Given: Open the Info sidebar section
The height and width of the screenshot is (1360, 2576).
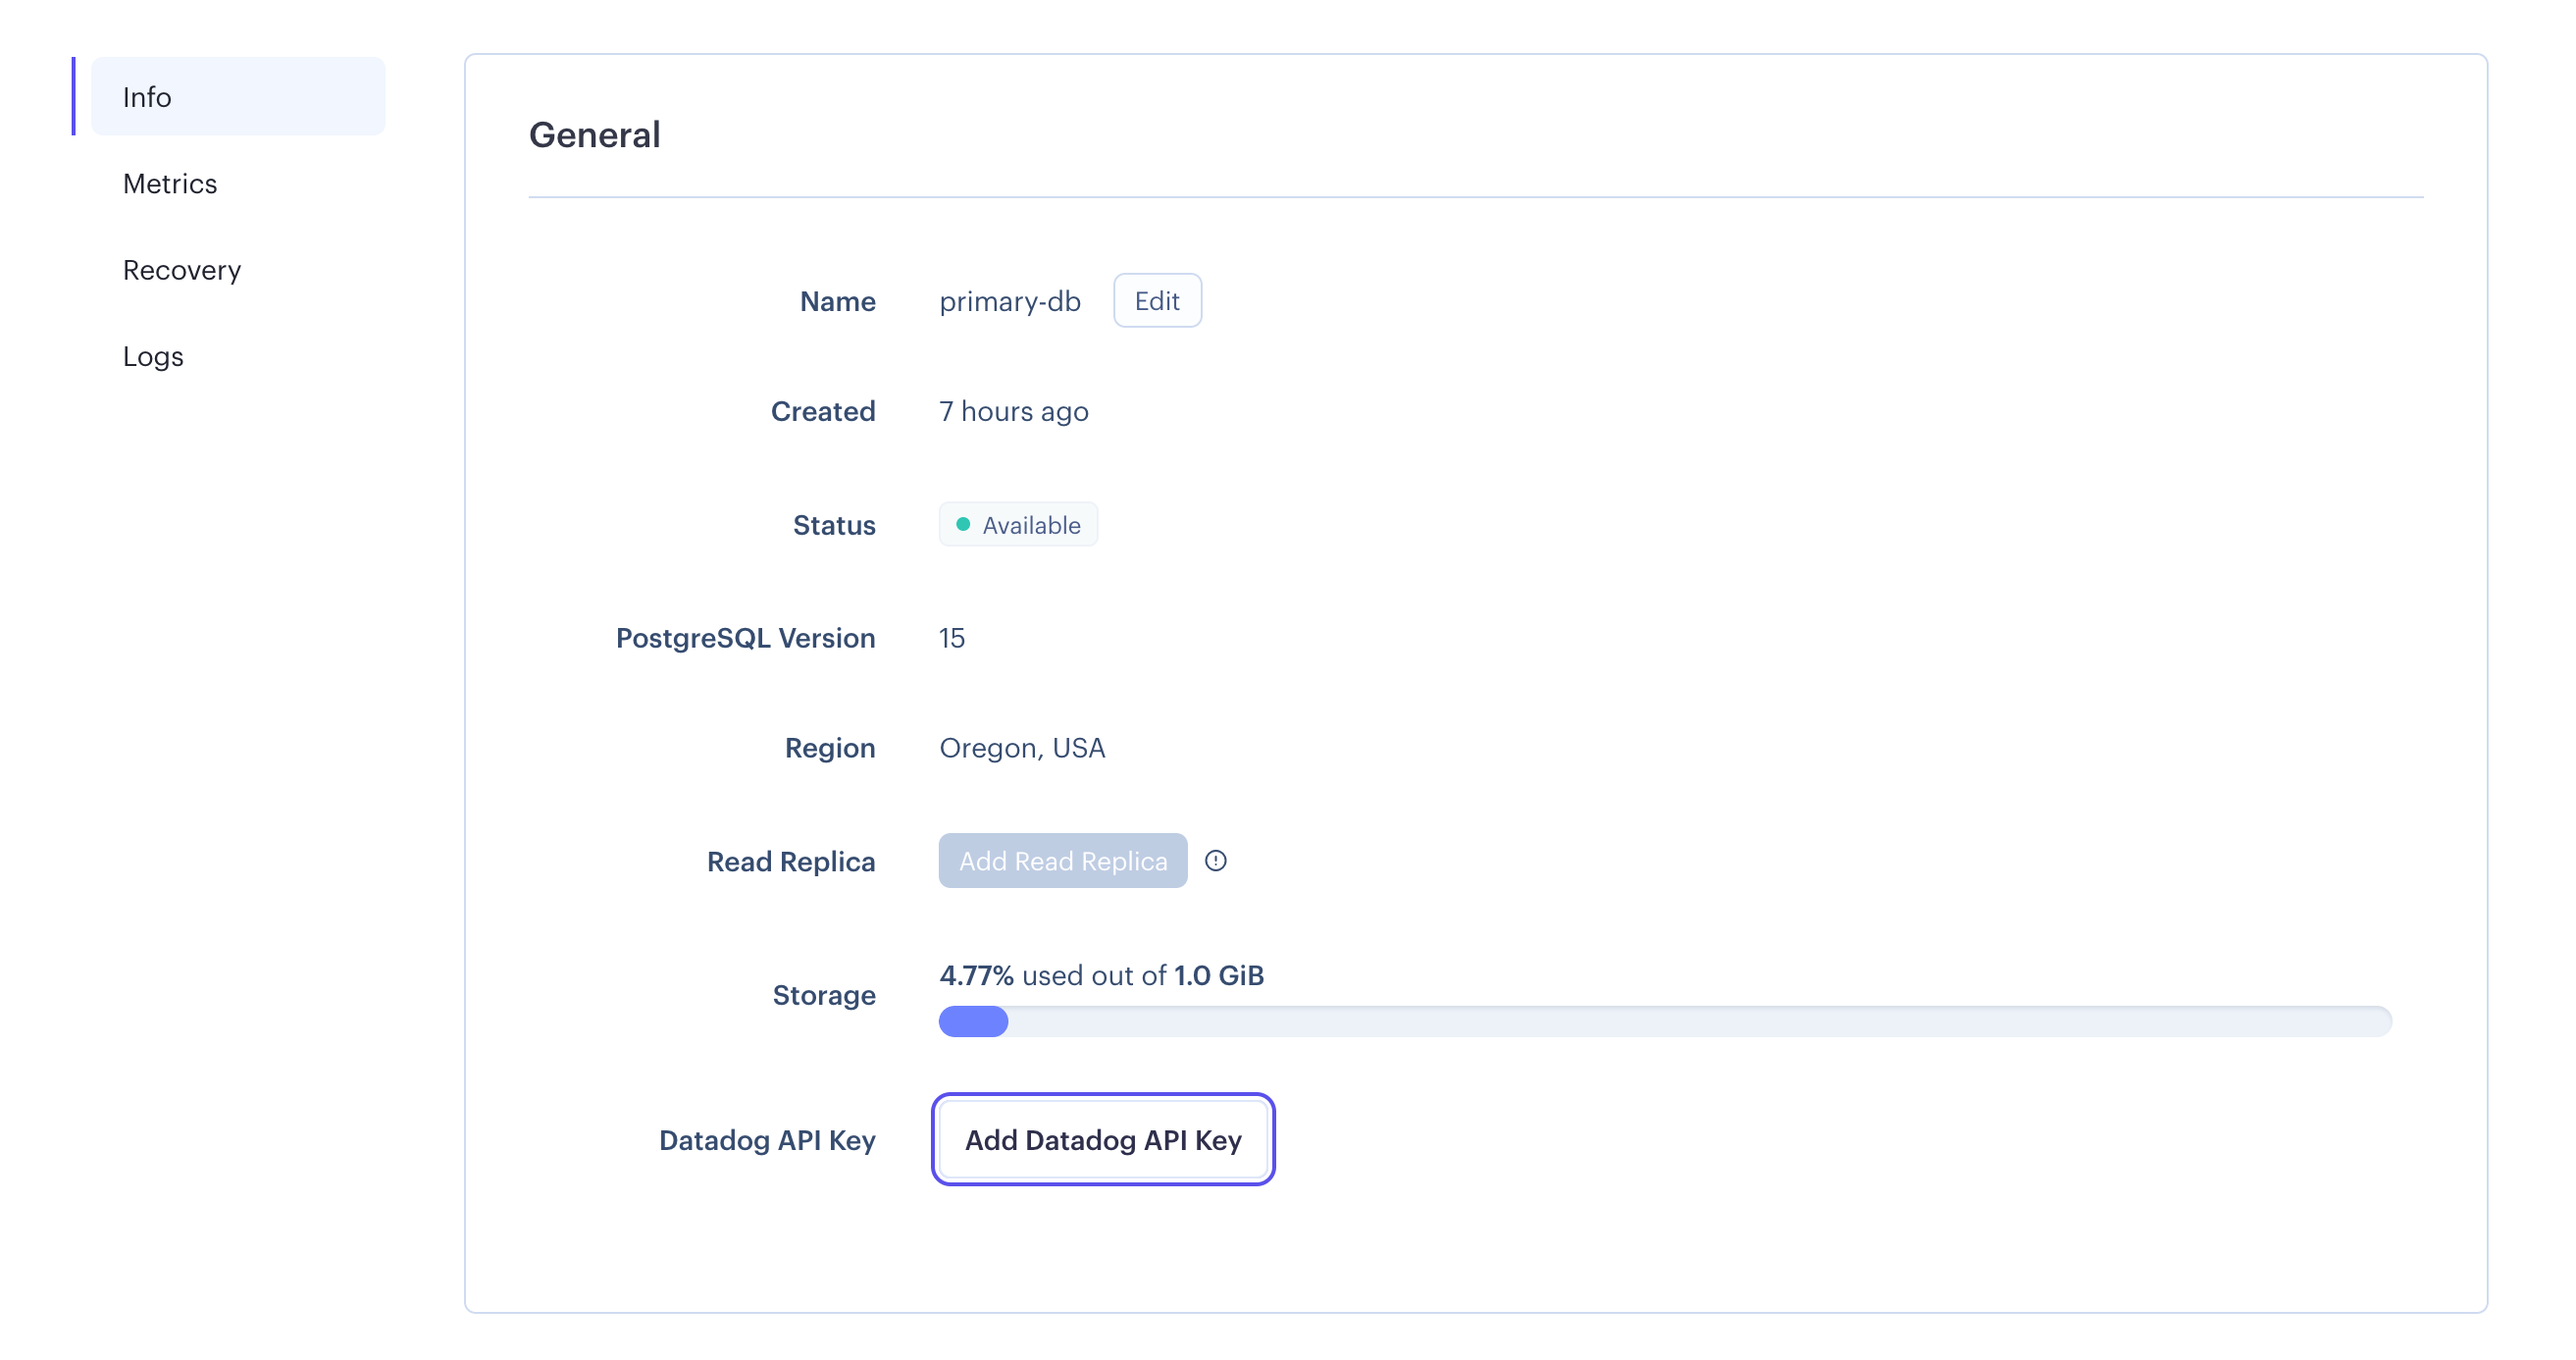Looking at the screenshot, I should tap(237, 96).
